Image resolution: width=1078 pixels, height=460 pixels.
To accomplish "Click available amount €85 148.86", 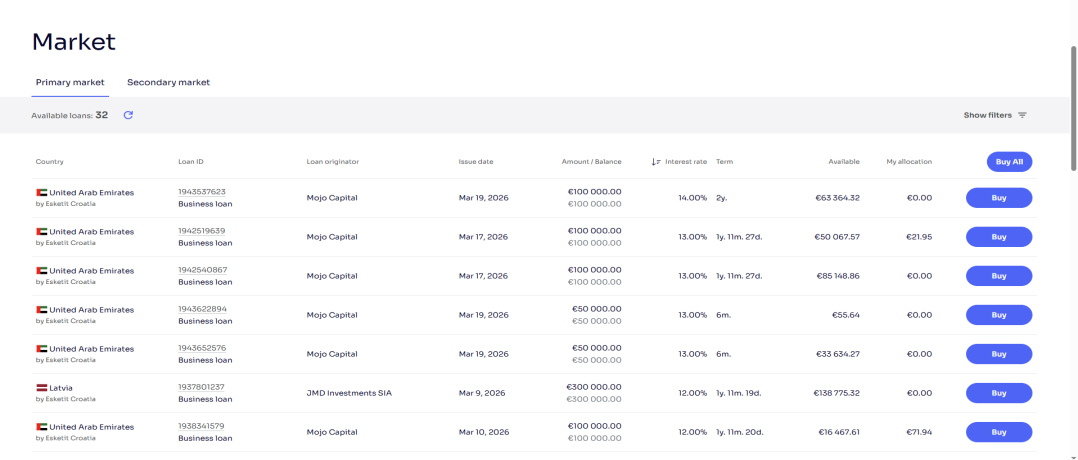I will coord(837,276).
